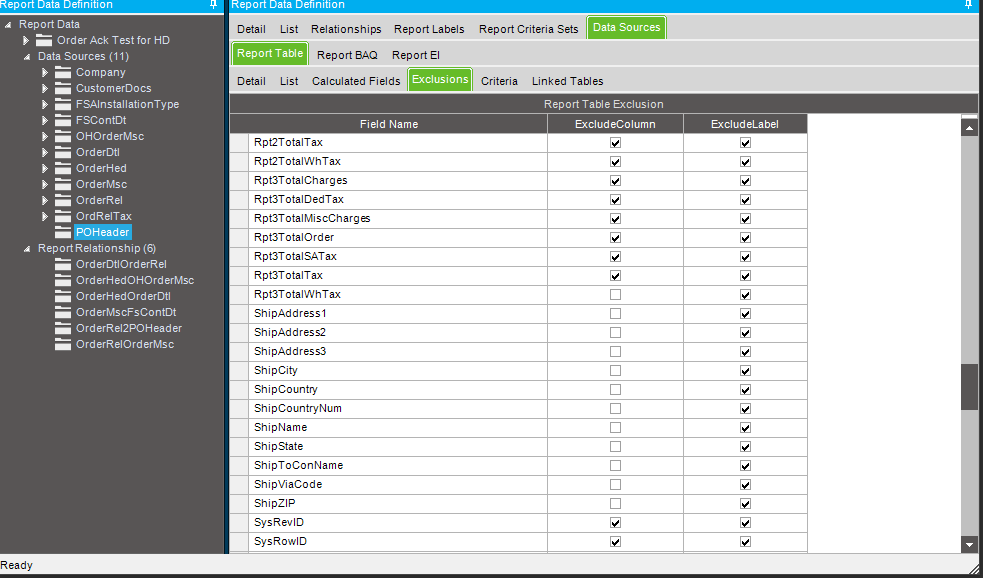Select the ShipToConName field name cell
This screenshot has height=578, width=983.
point(397,466)
